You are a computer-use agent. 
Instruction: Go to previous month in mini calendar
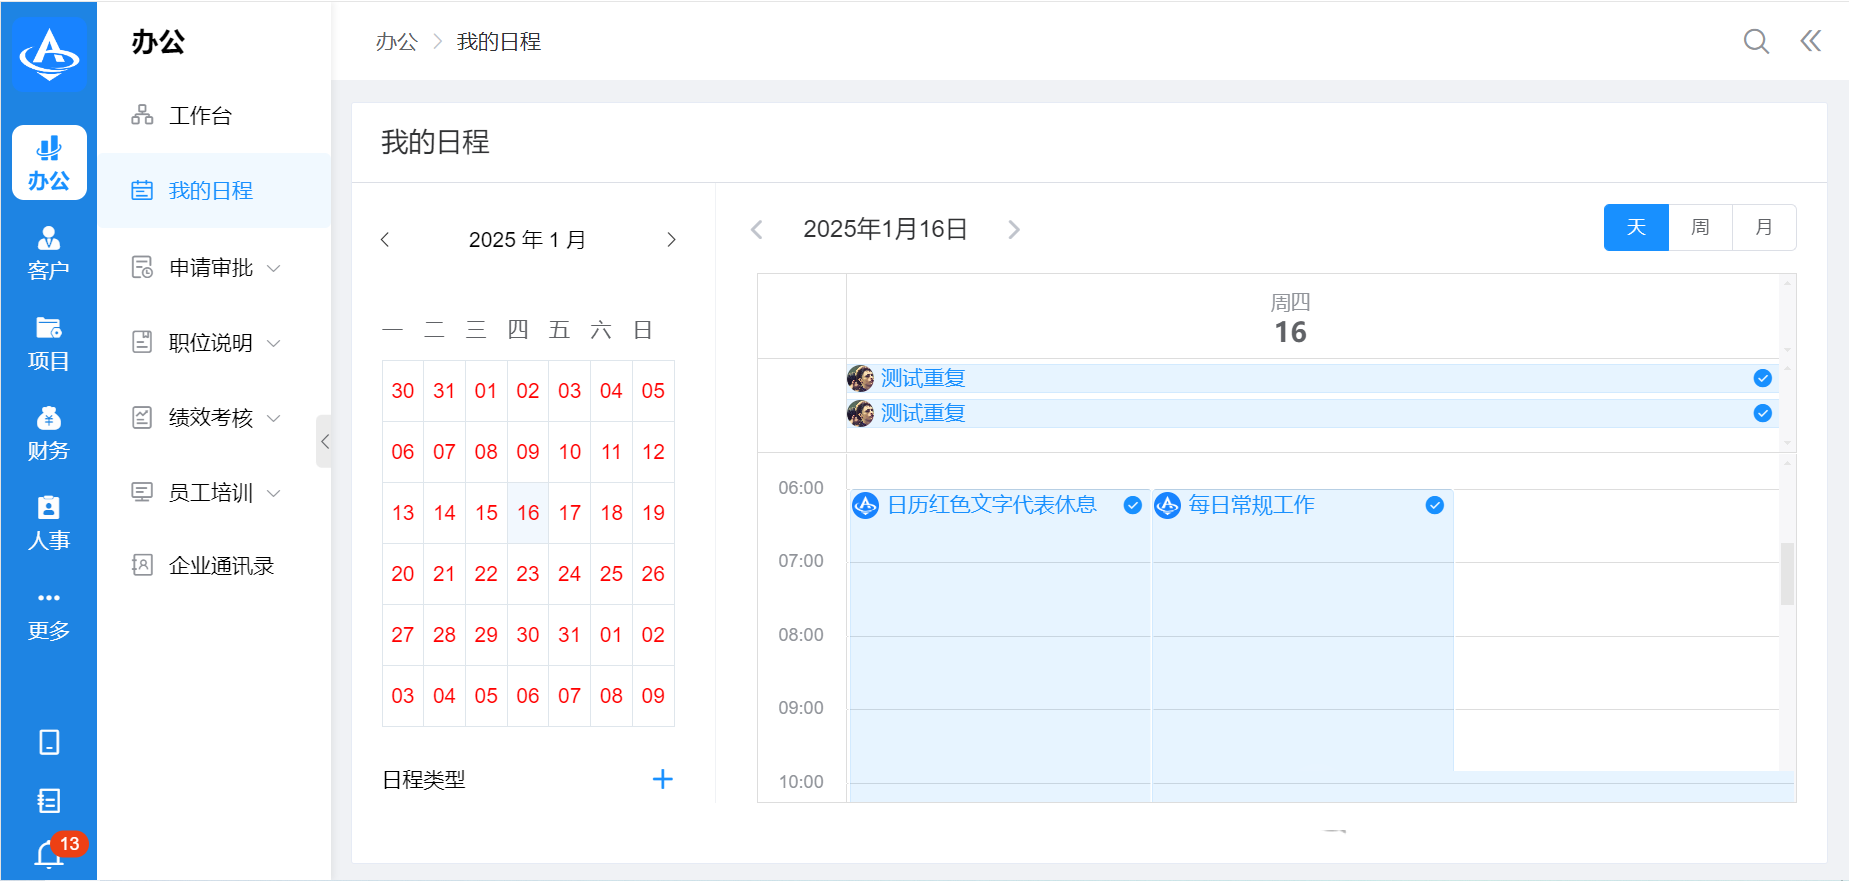(x=385, y=240)
